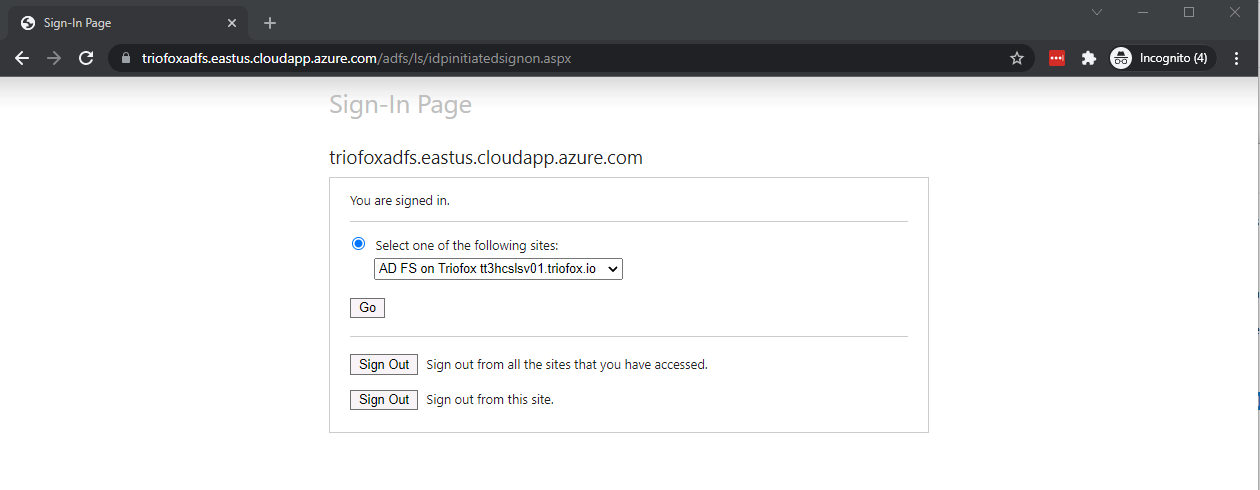Close the browser window
Viewport: 1260px width, 490px height.
pos(1235,12)
